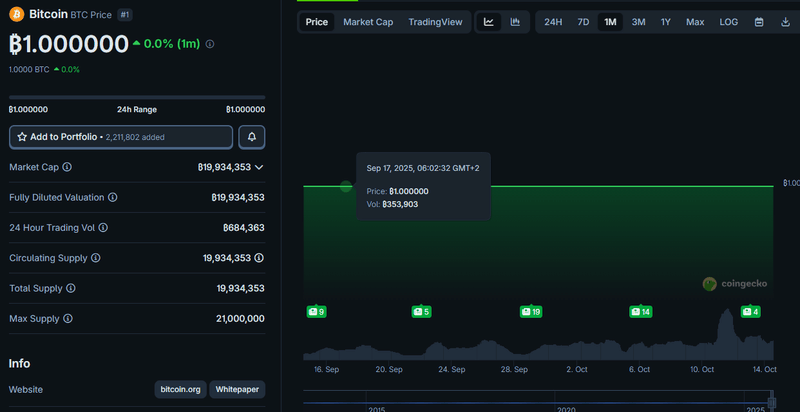Open the news marker labeled 5
Image resolution: width=800 pixels, height=412 pixels.
[421, 312]
